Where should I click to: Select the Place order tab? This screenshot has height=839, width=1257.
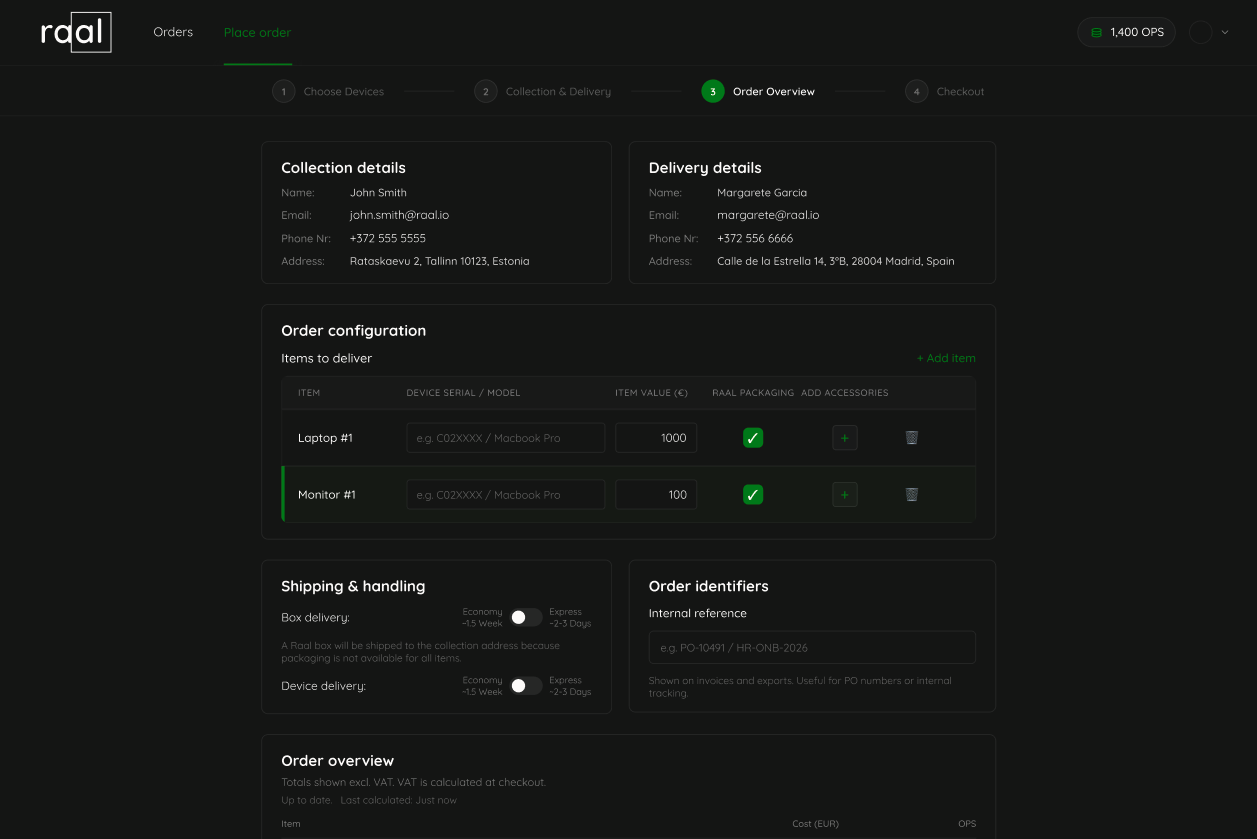click(x=257, y=33)
